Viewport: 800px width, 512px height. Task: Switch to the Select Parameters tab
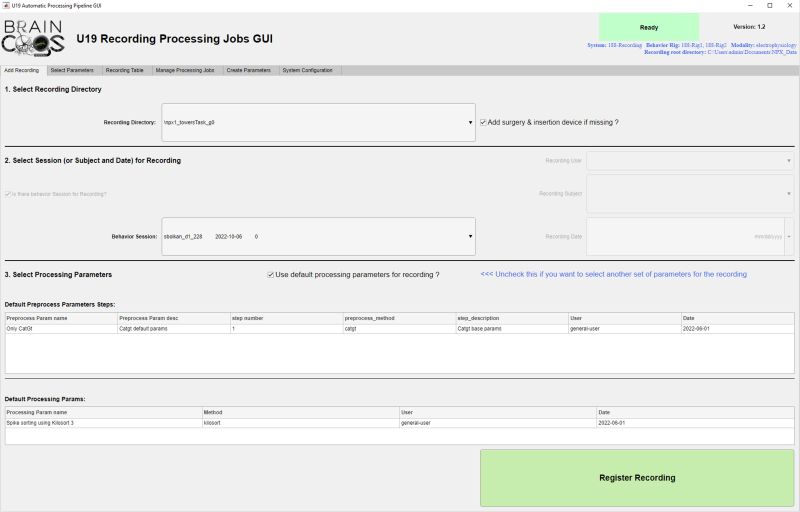72,70
